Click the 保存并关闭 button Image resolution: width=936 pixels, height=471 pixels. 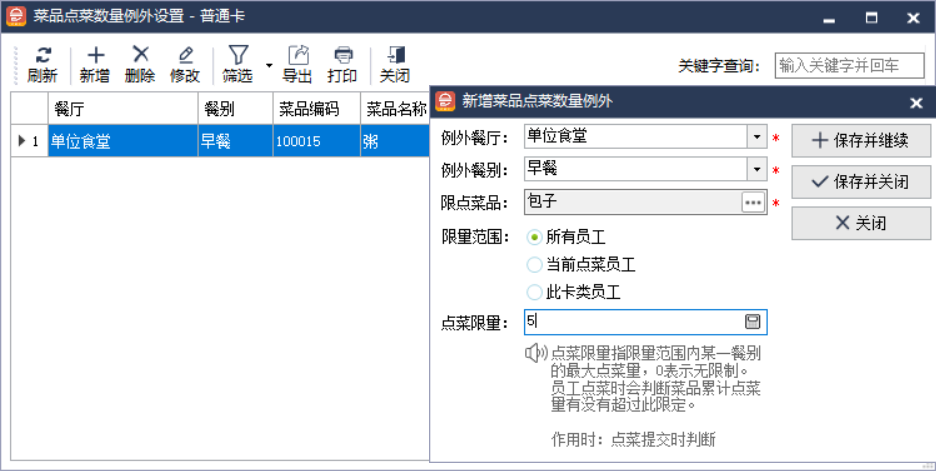(x=861, y=182)
